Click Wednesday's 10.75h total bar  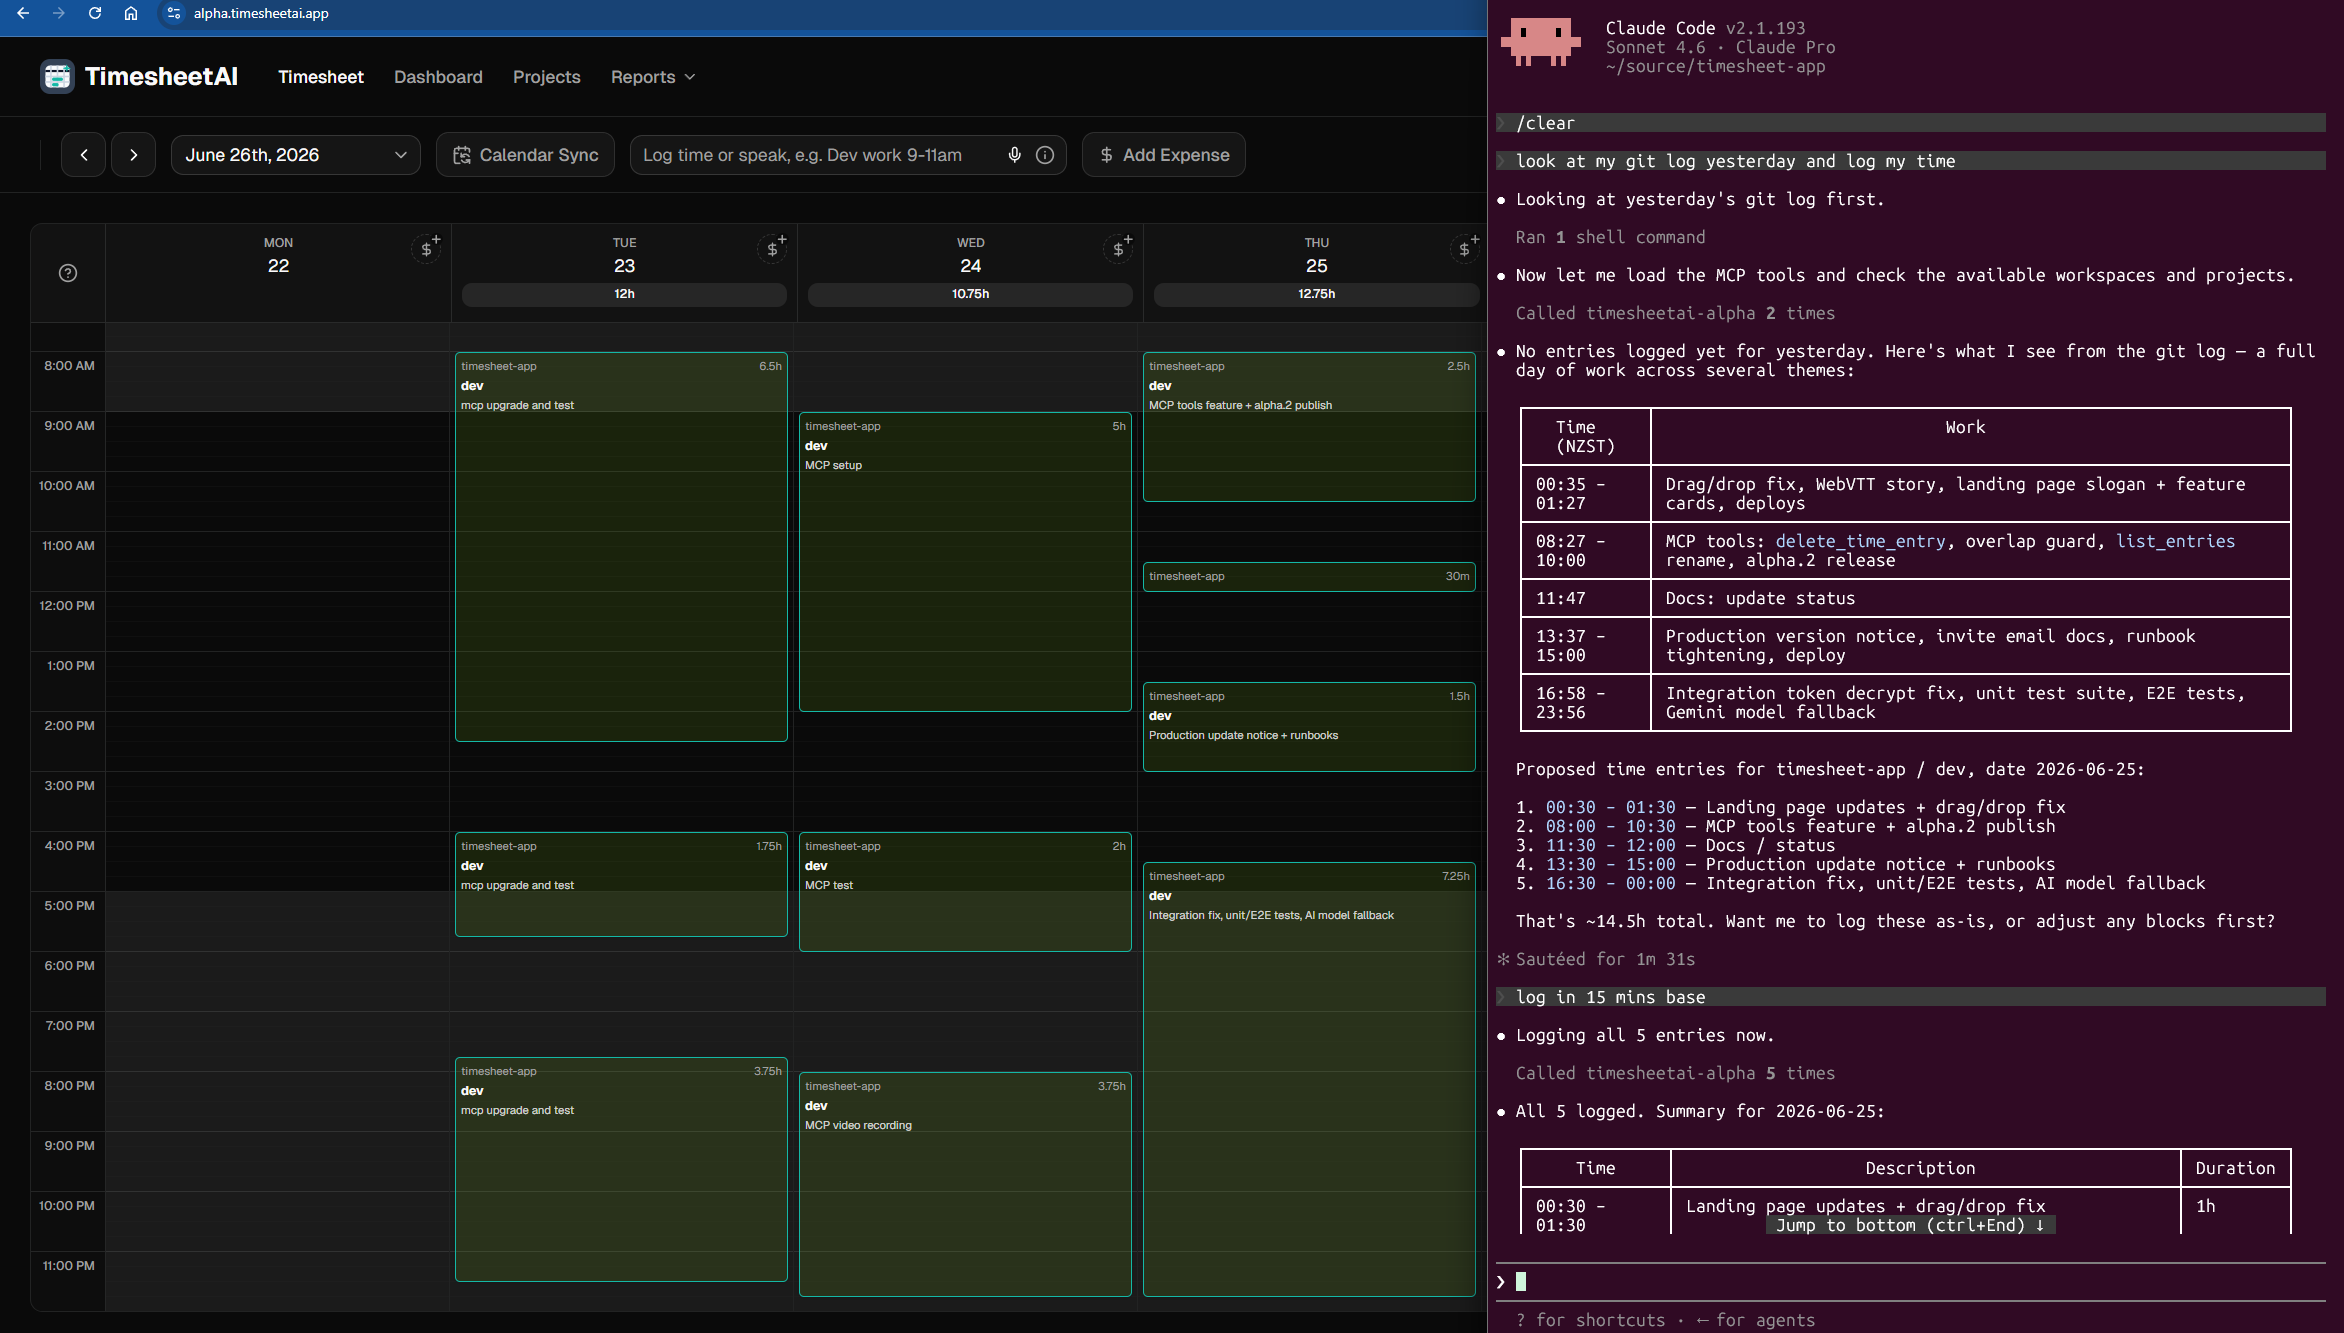click(970, 294)
